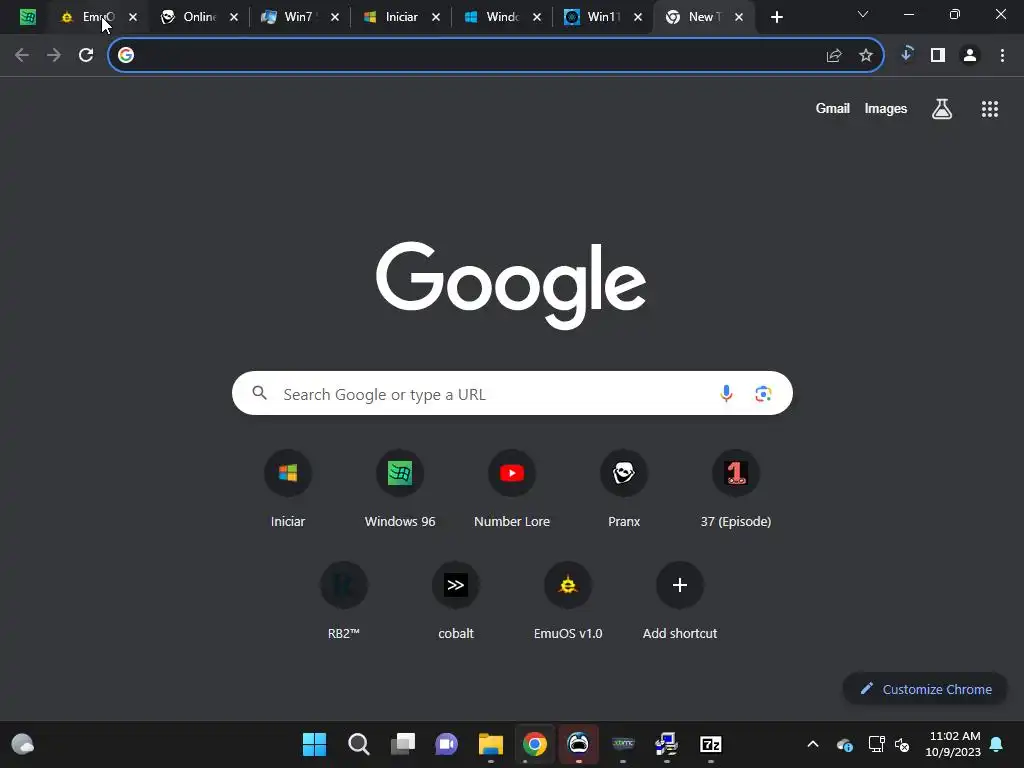
Task: Show hidden system tray icons
Action: click(x=812, y=744)
